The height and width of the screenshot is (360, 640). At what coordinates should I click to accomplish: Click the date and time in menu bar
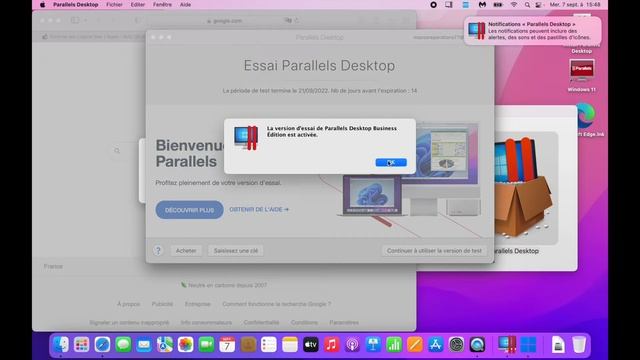575,4
